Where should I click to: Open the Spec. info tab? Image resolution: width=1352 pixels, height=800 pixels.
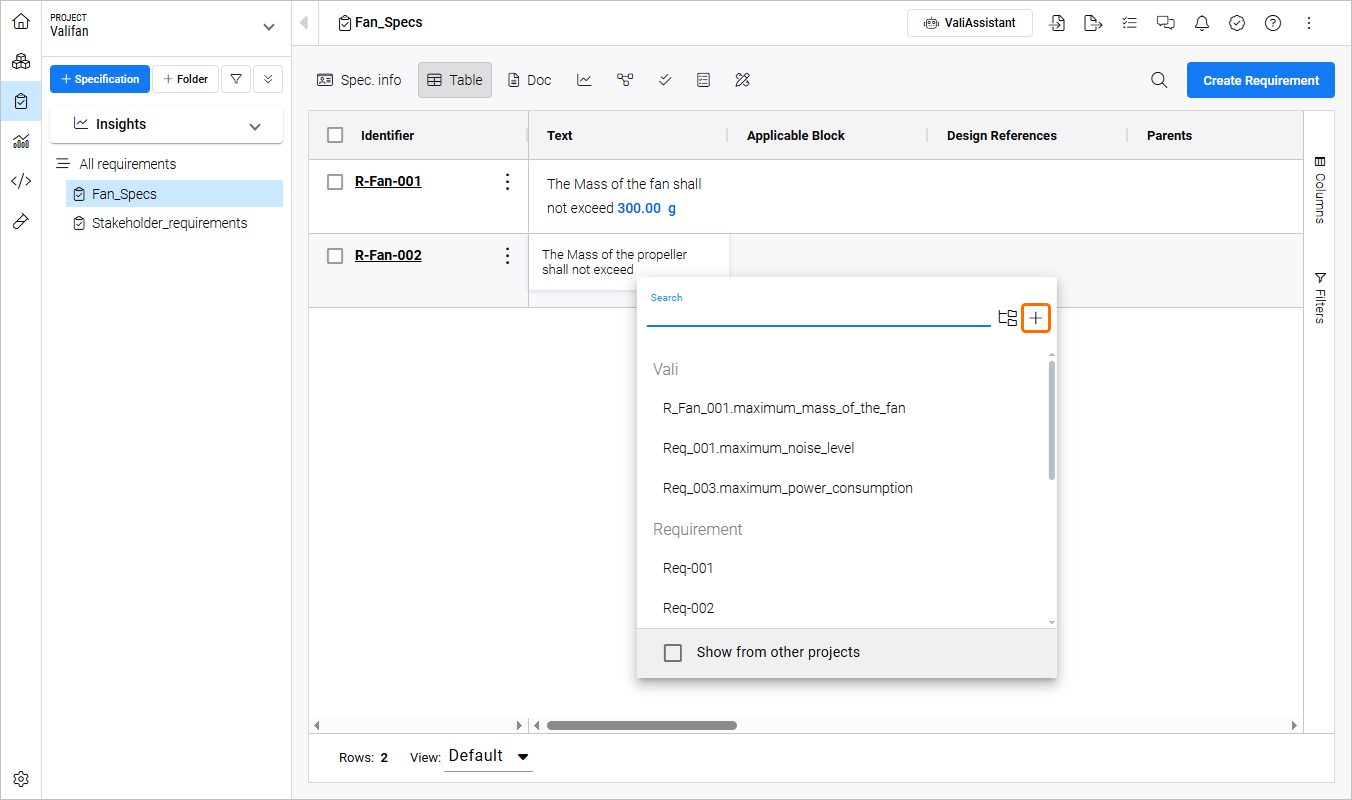click(359, 80)
